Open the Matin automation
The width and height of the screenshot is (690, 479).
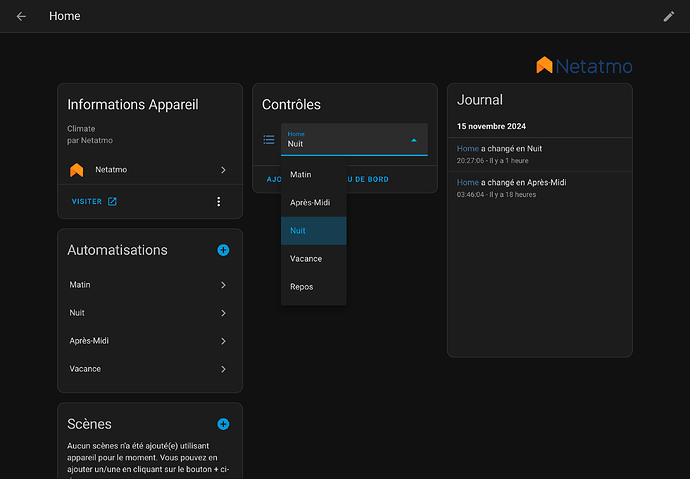pyautogui.click(x=150, y=285)
